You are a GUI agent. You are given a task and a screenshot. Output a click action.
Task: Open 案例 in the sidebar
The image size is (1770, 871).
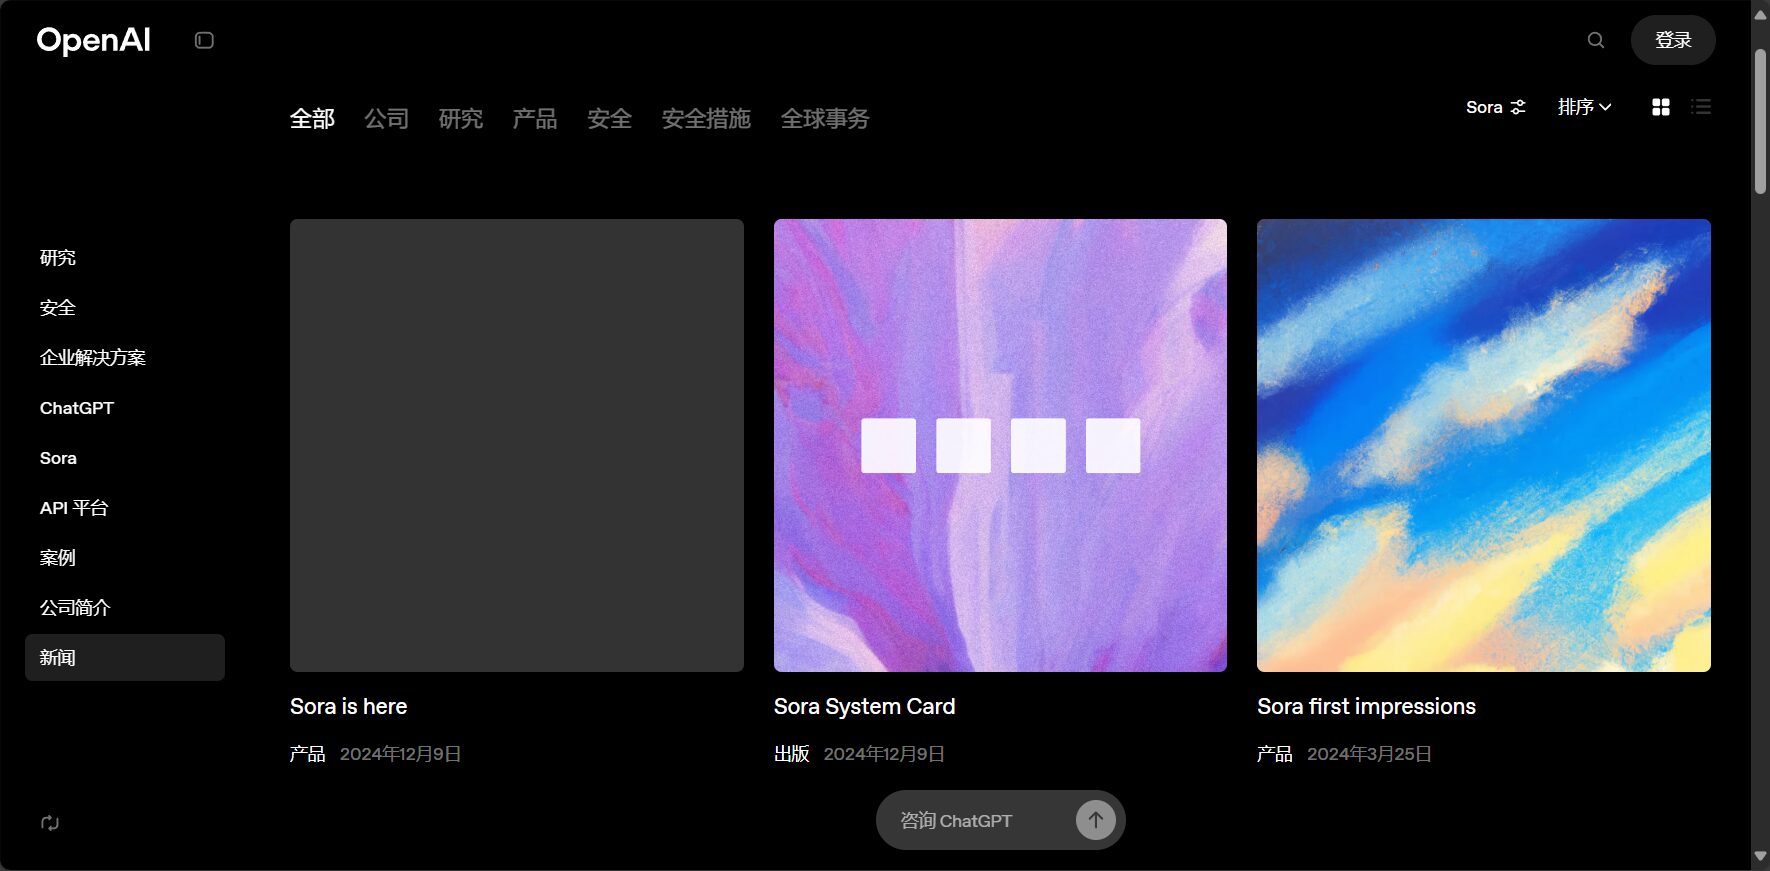[x=58, y=558]
